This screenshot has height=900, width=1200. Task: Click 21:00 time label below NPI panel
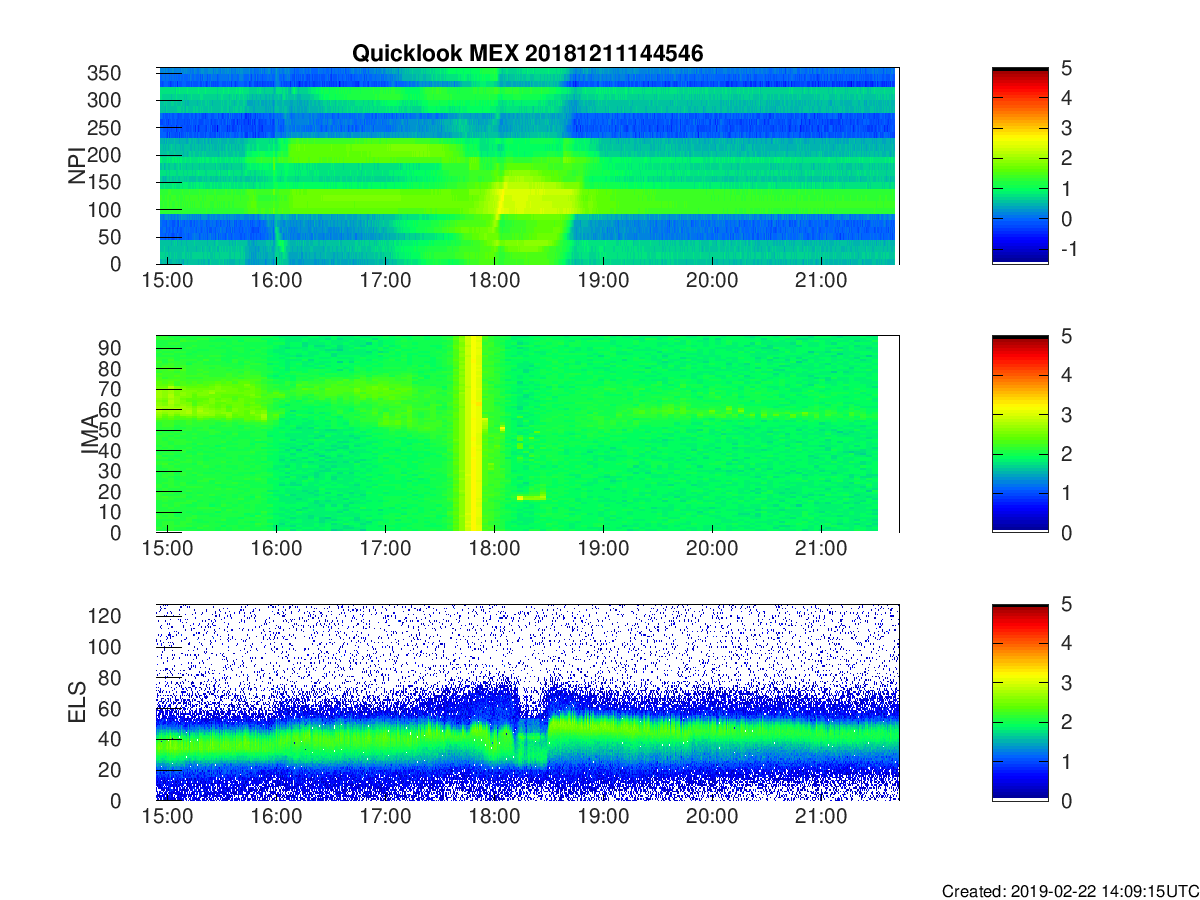coord(821,281)
